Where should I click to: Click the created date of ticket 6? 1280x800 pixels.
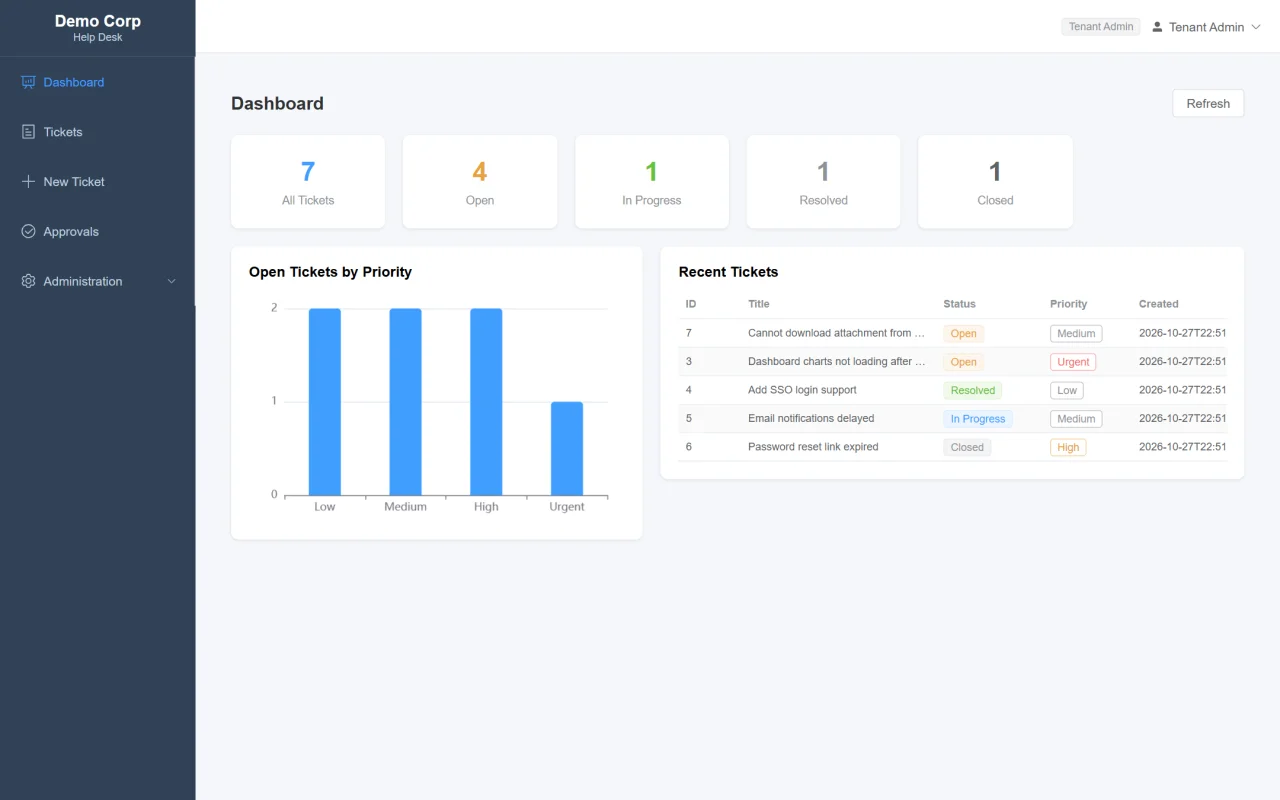[x=1182, y=447]
